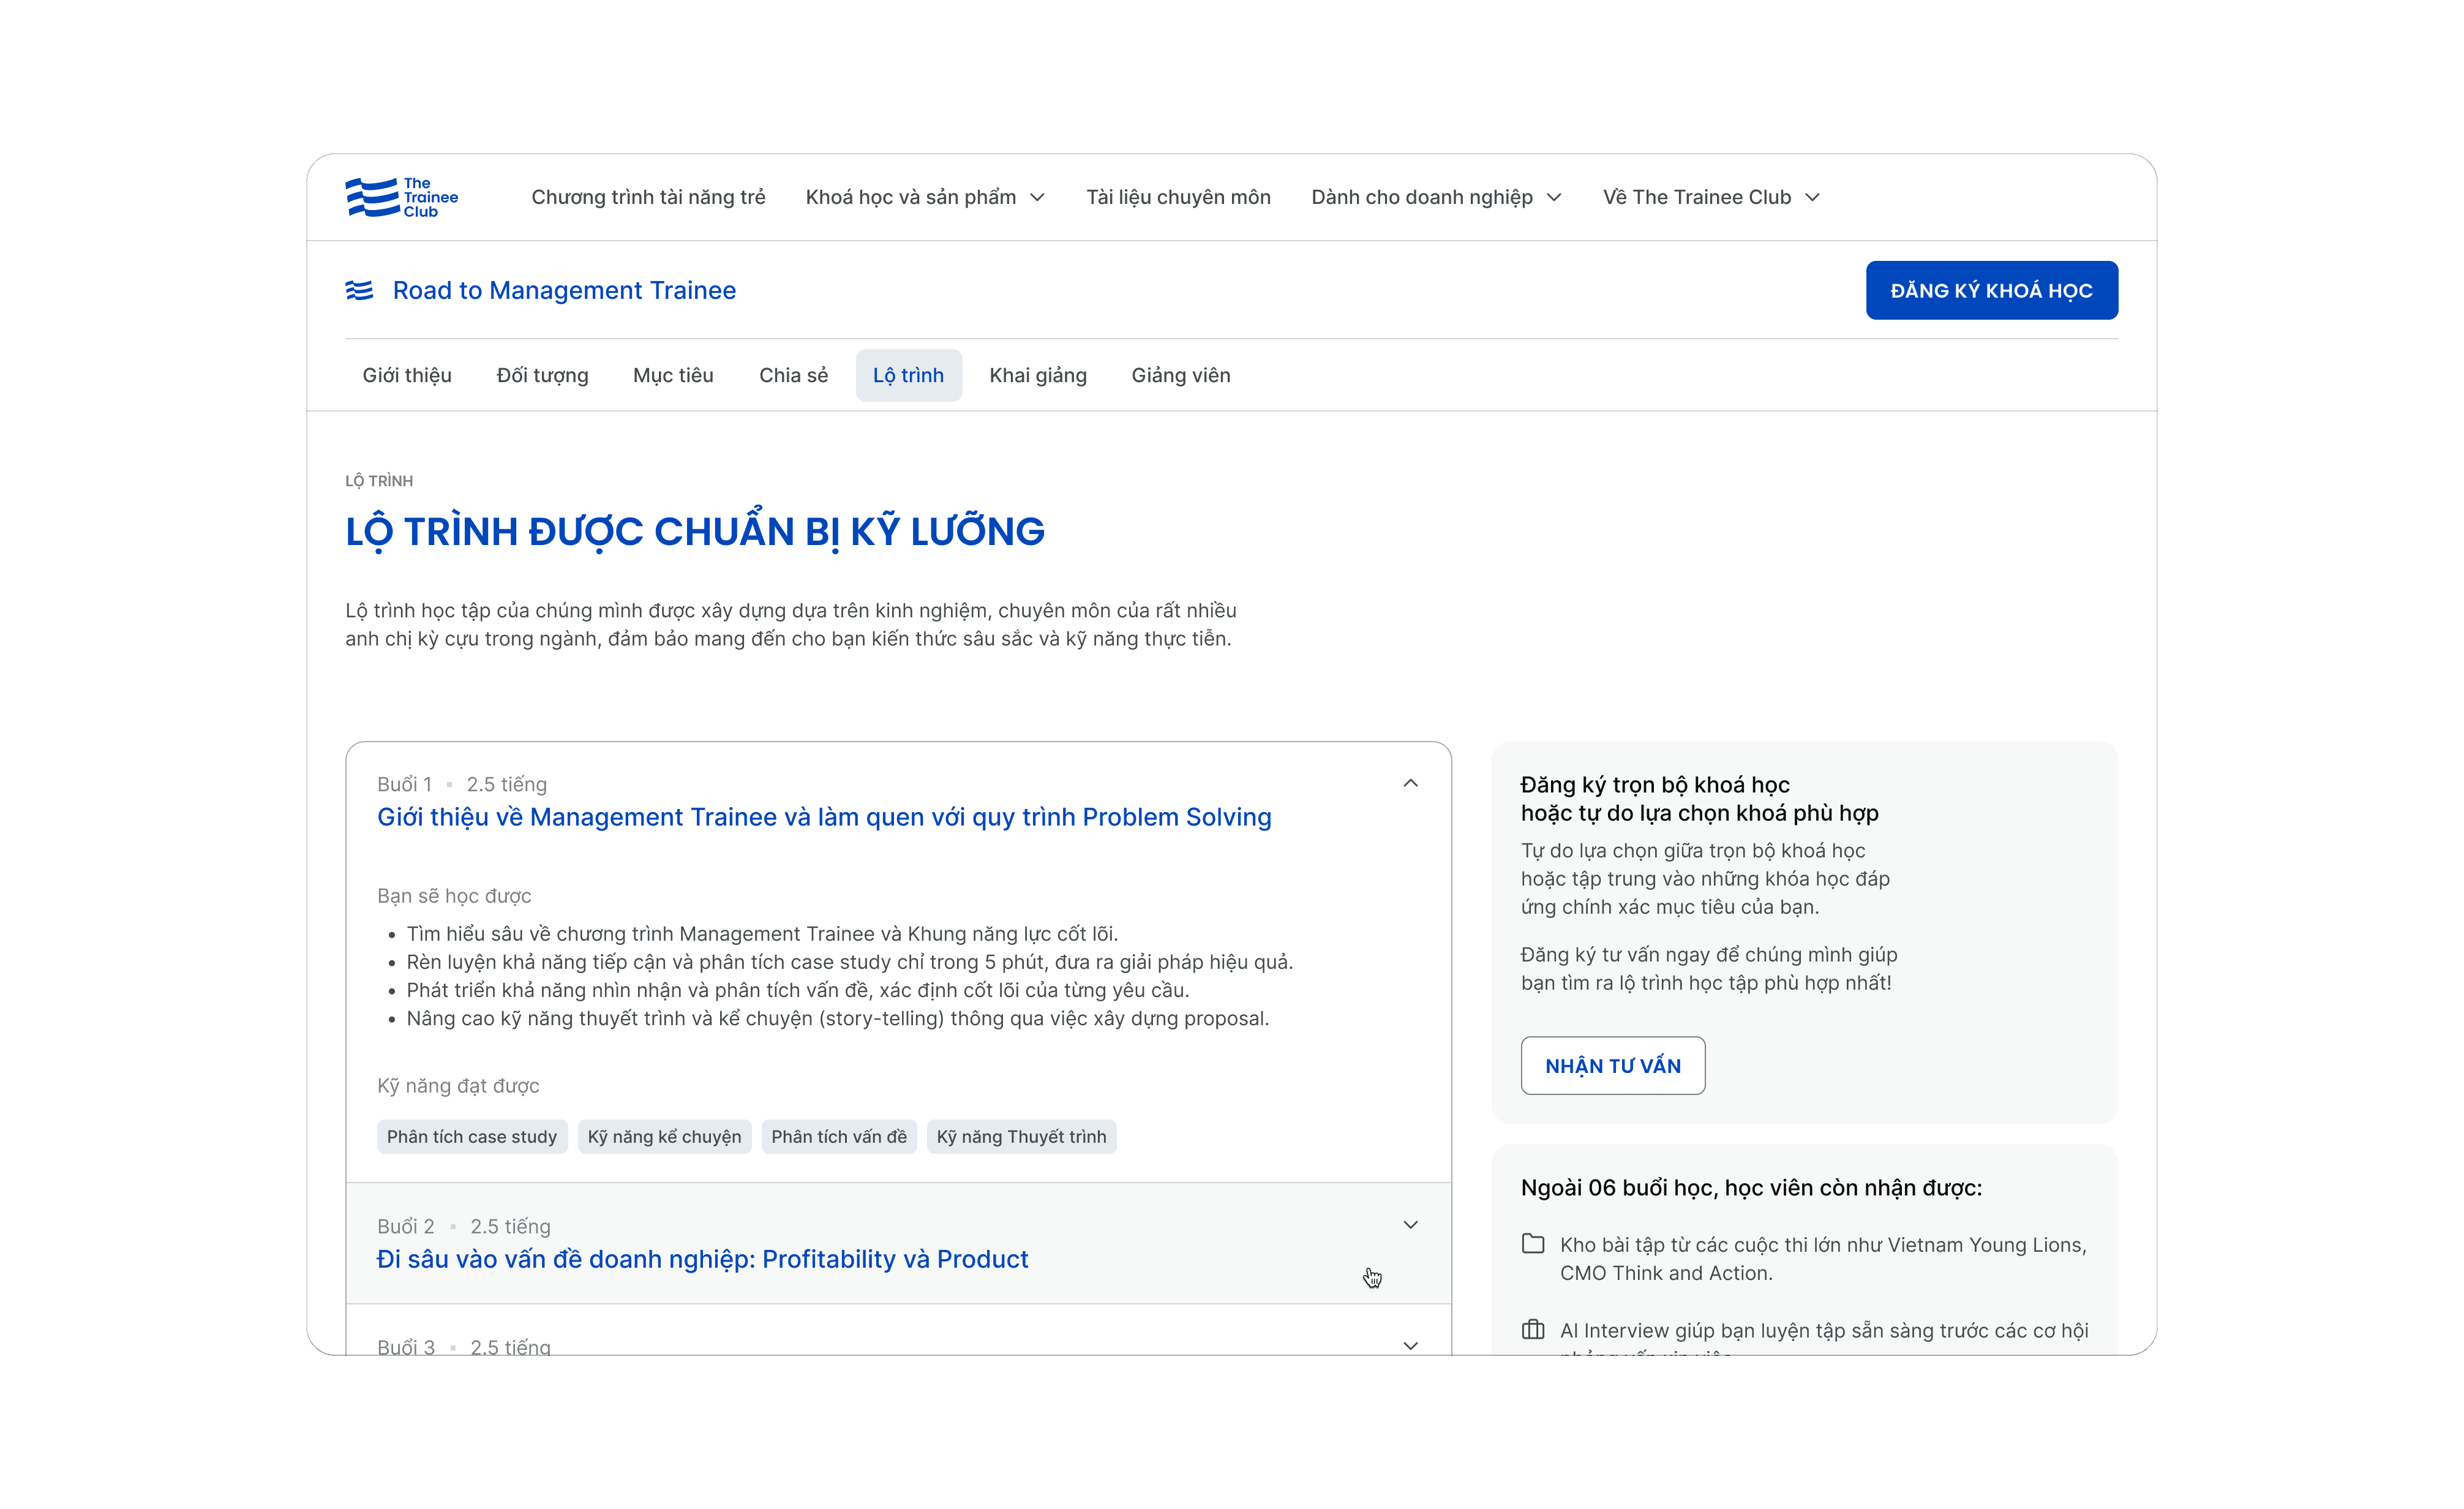
Task: Open Road to Management Trainee title link
Action: (564, 290)
